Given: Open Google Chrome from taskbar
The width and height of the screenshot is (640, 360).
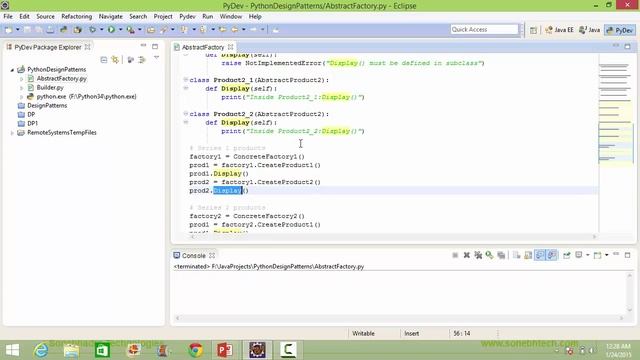Looking at the screenshot, I should coord(196,350).
